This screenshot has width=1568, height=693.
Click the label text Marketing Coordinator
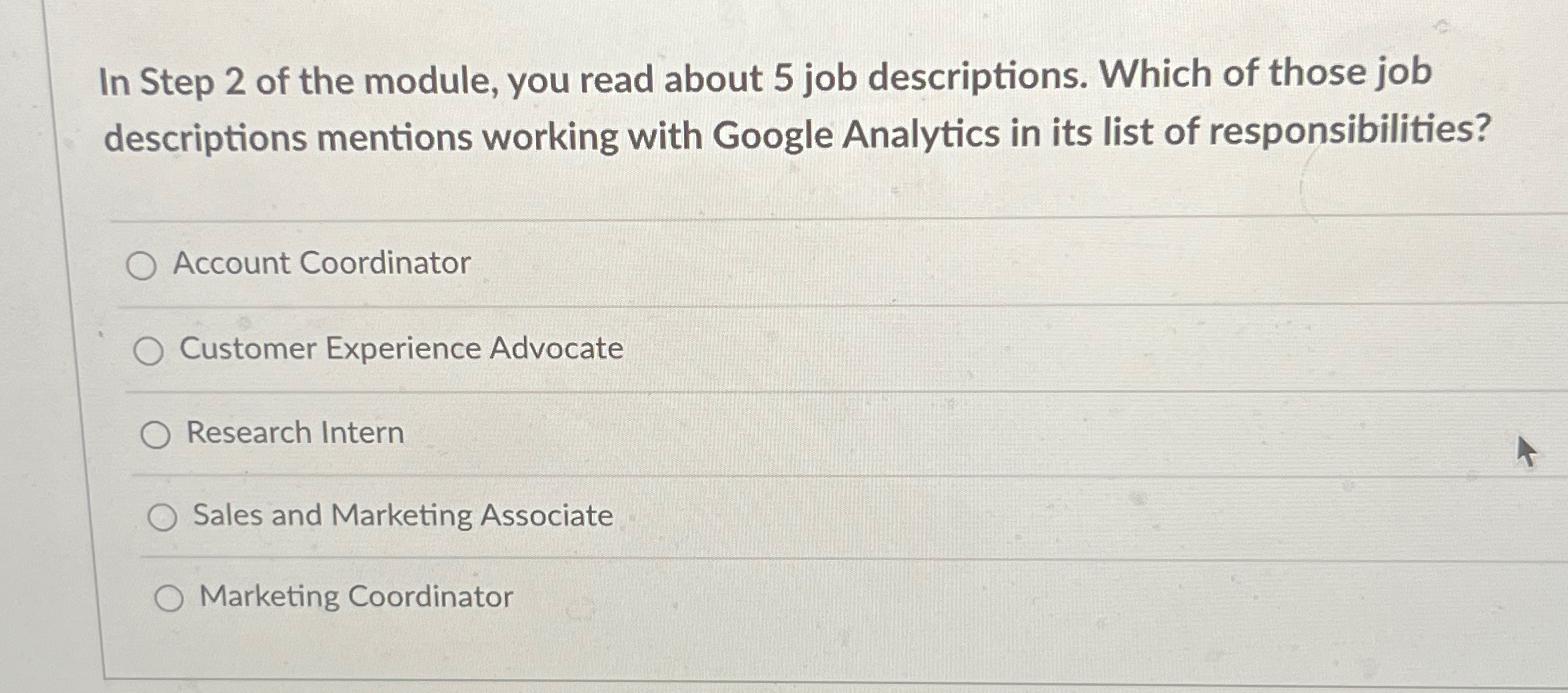[354, 597]
